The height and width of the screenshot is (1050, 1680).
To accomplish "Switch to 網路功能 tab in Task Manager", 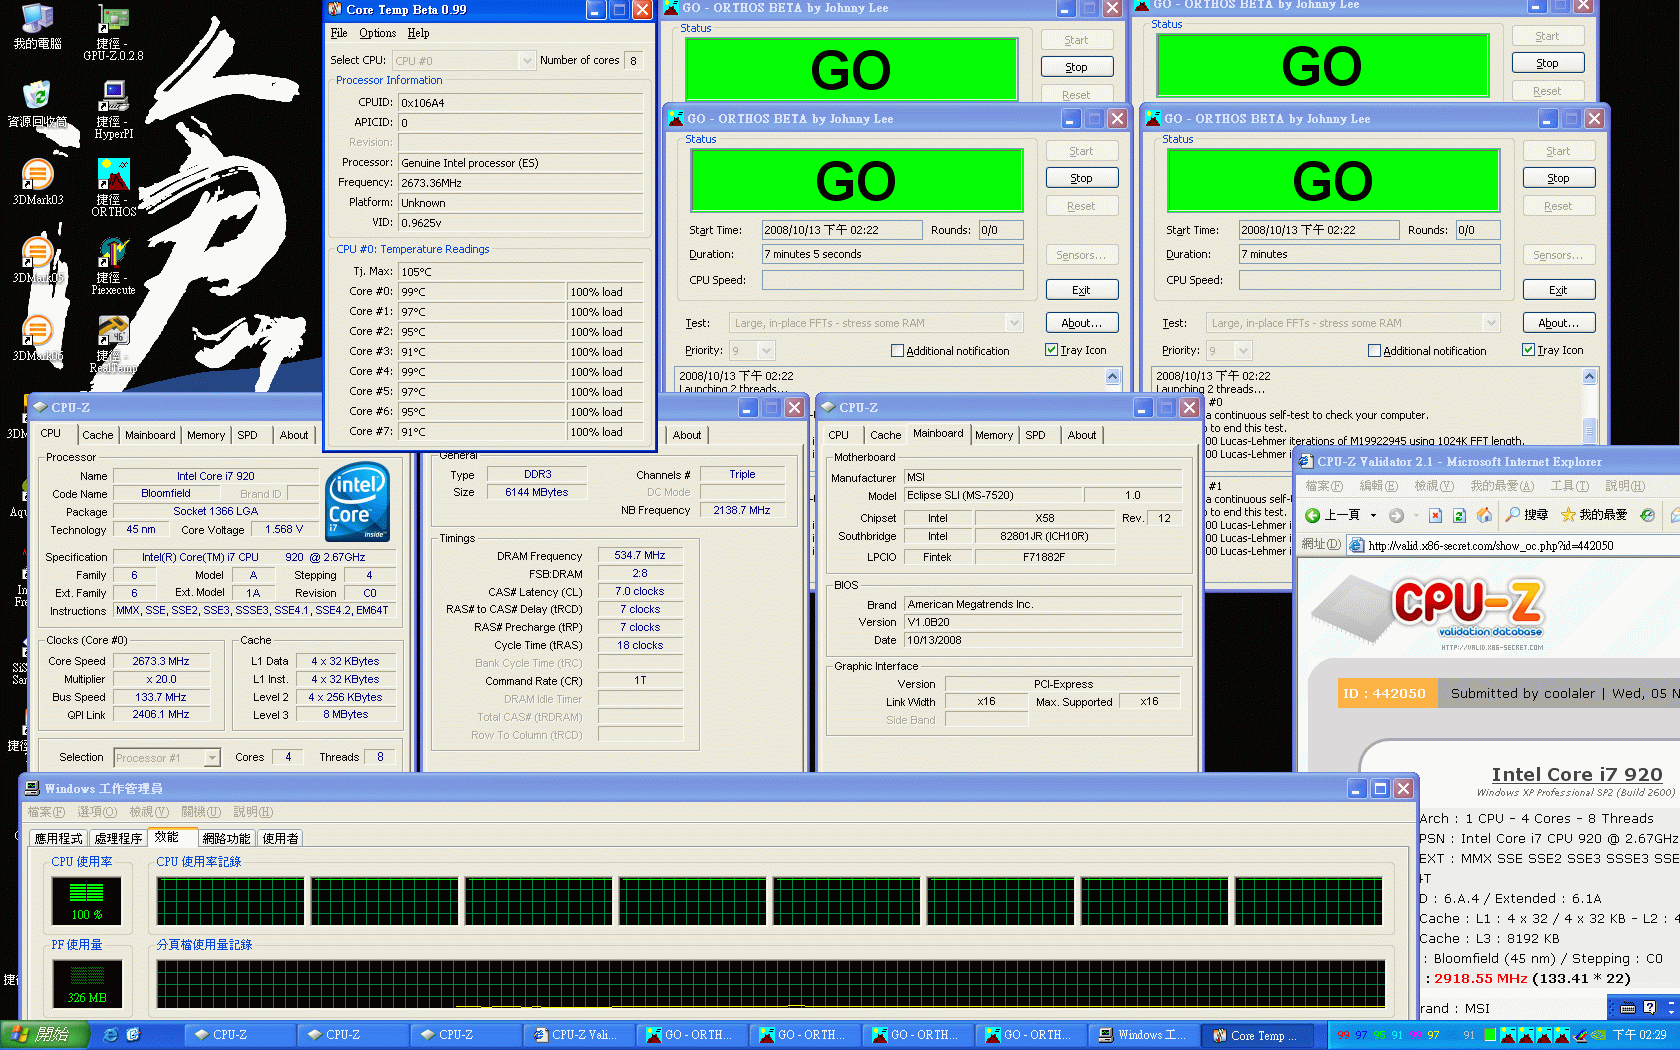I will click(x=226, y=838).
